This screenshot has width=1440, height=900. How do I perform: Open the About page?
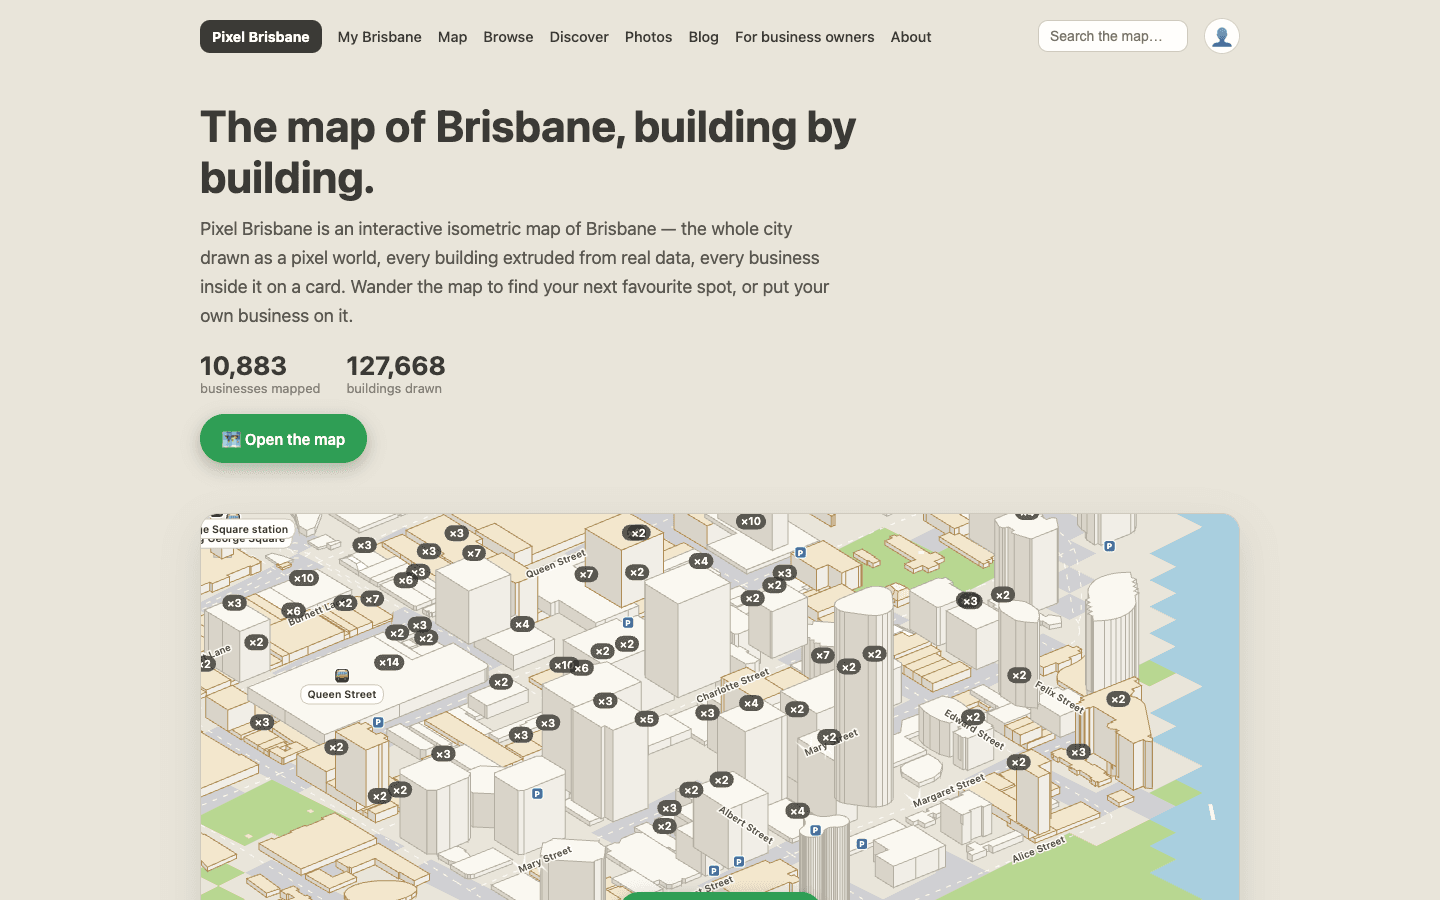[x=911, y=37]
